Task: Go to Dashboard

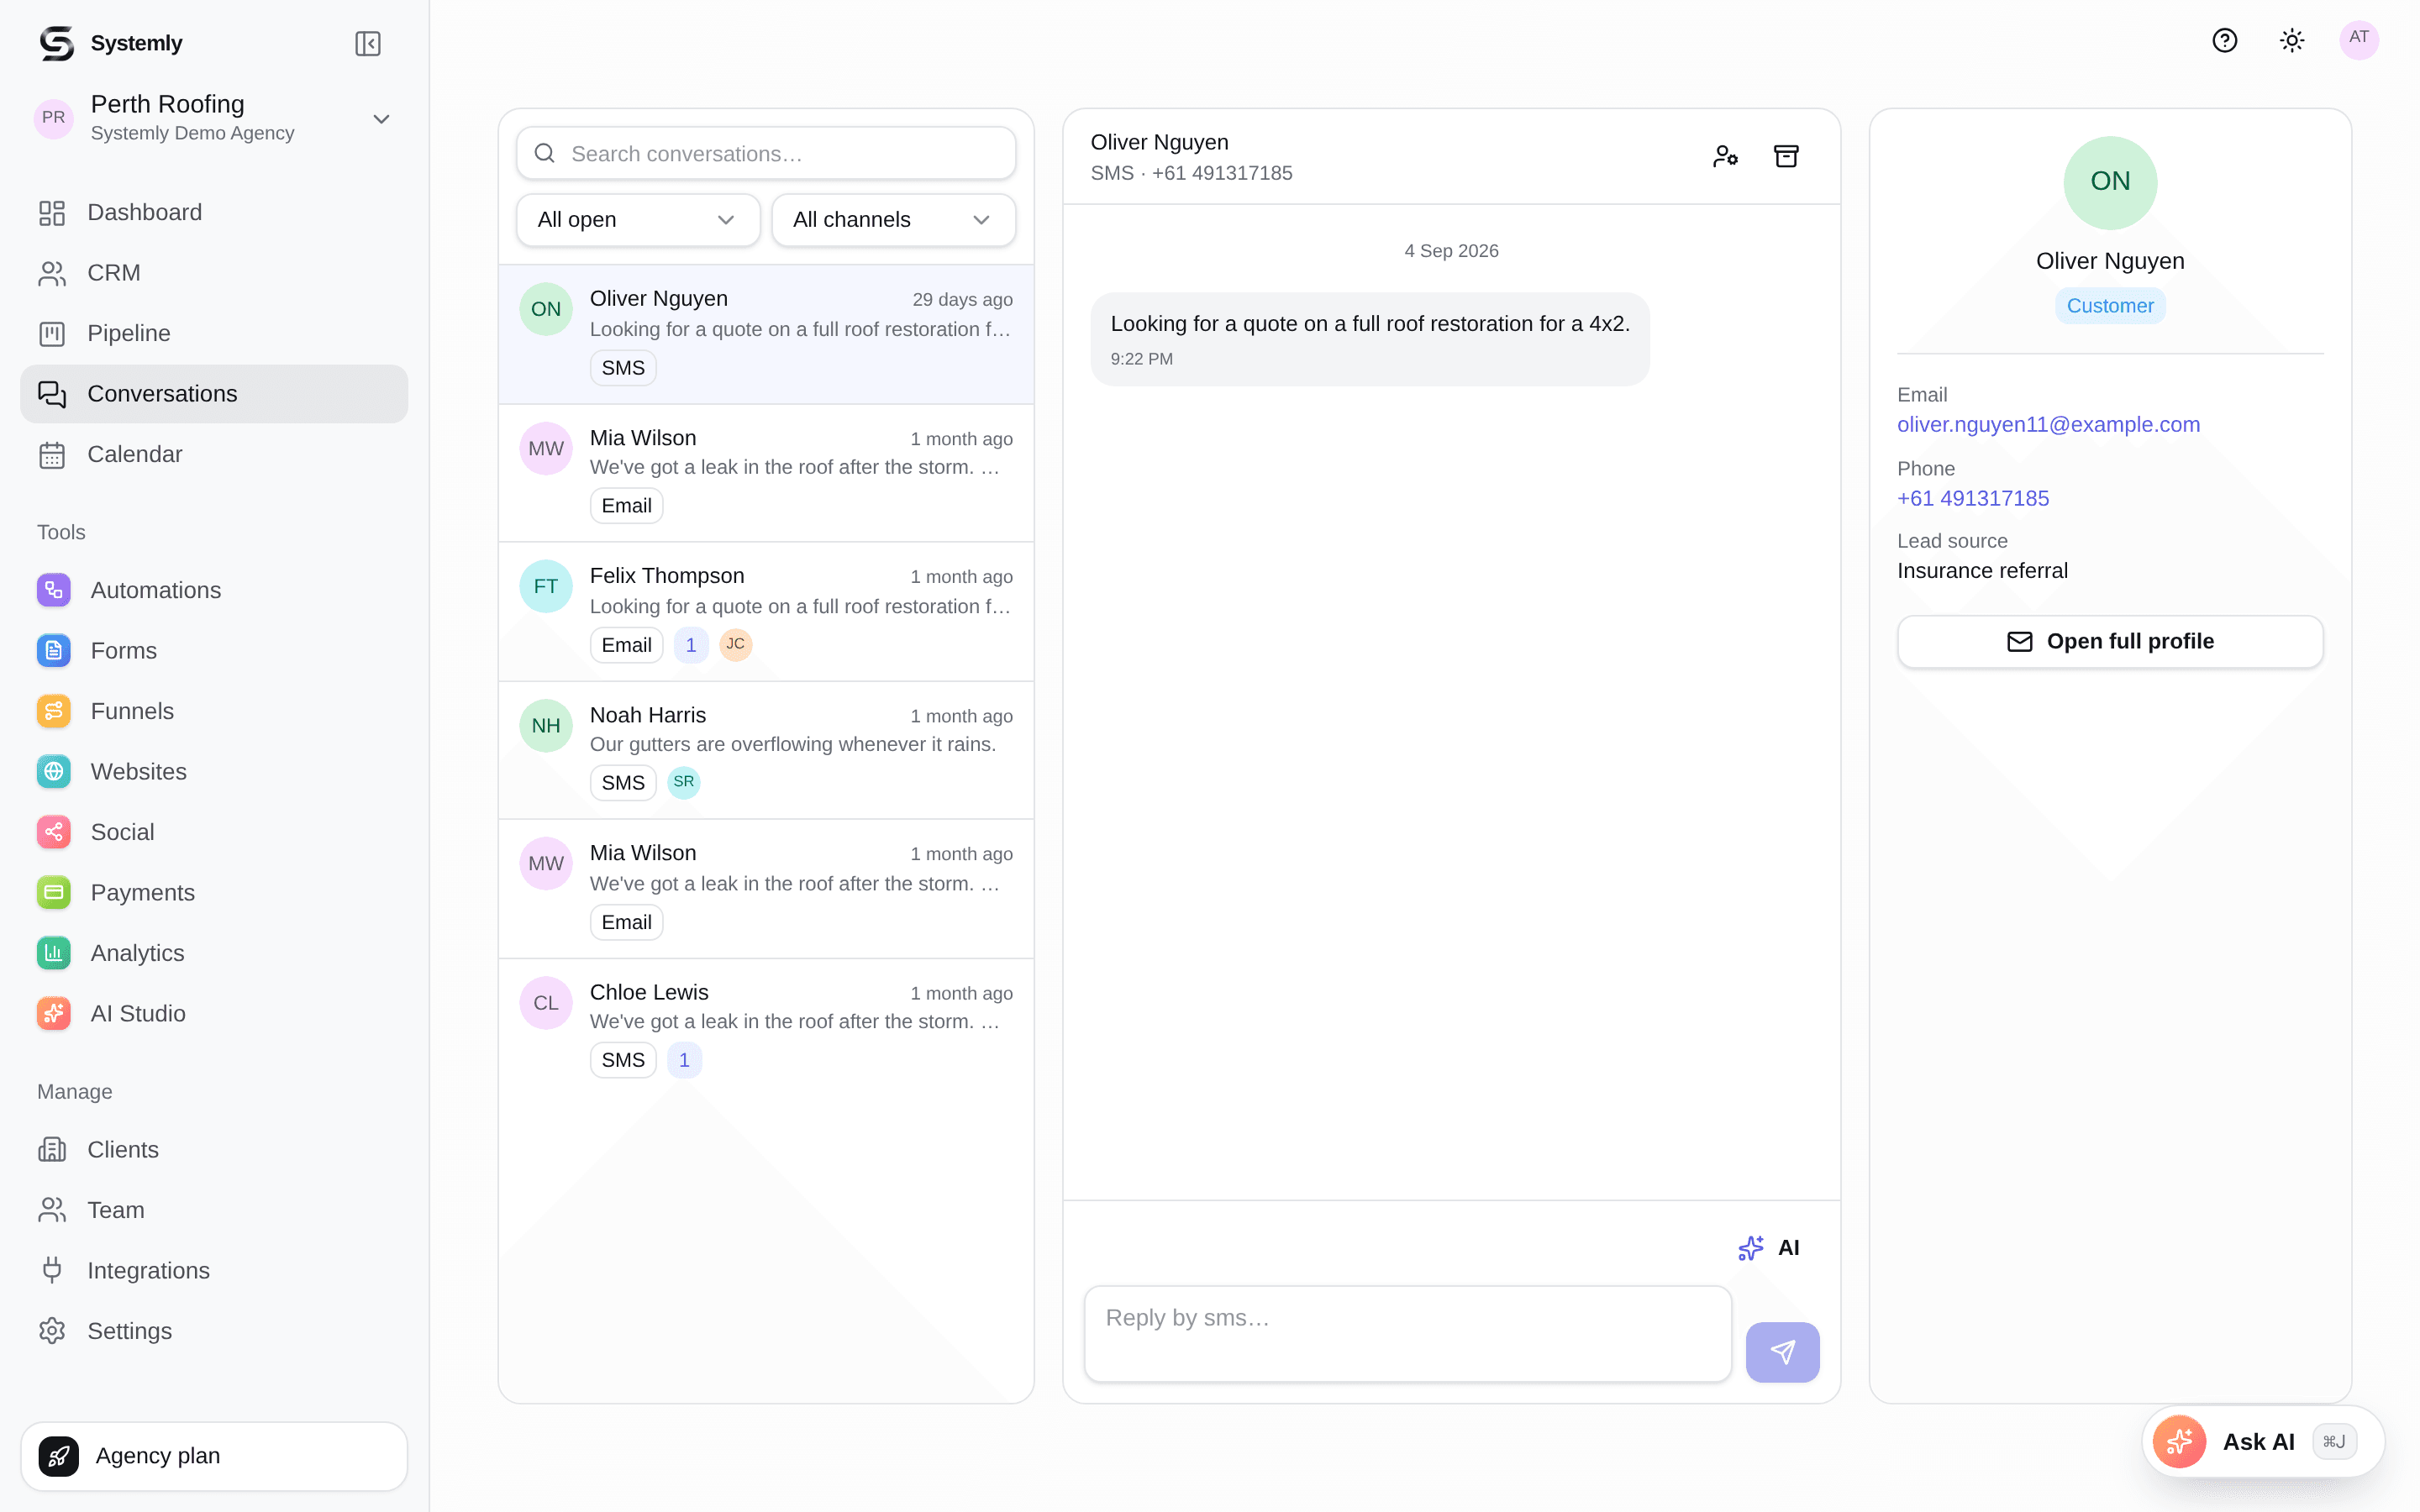Action: [214, 212]
